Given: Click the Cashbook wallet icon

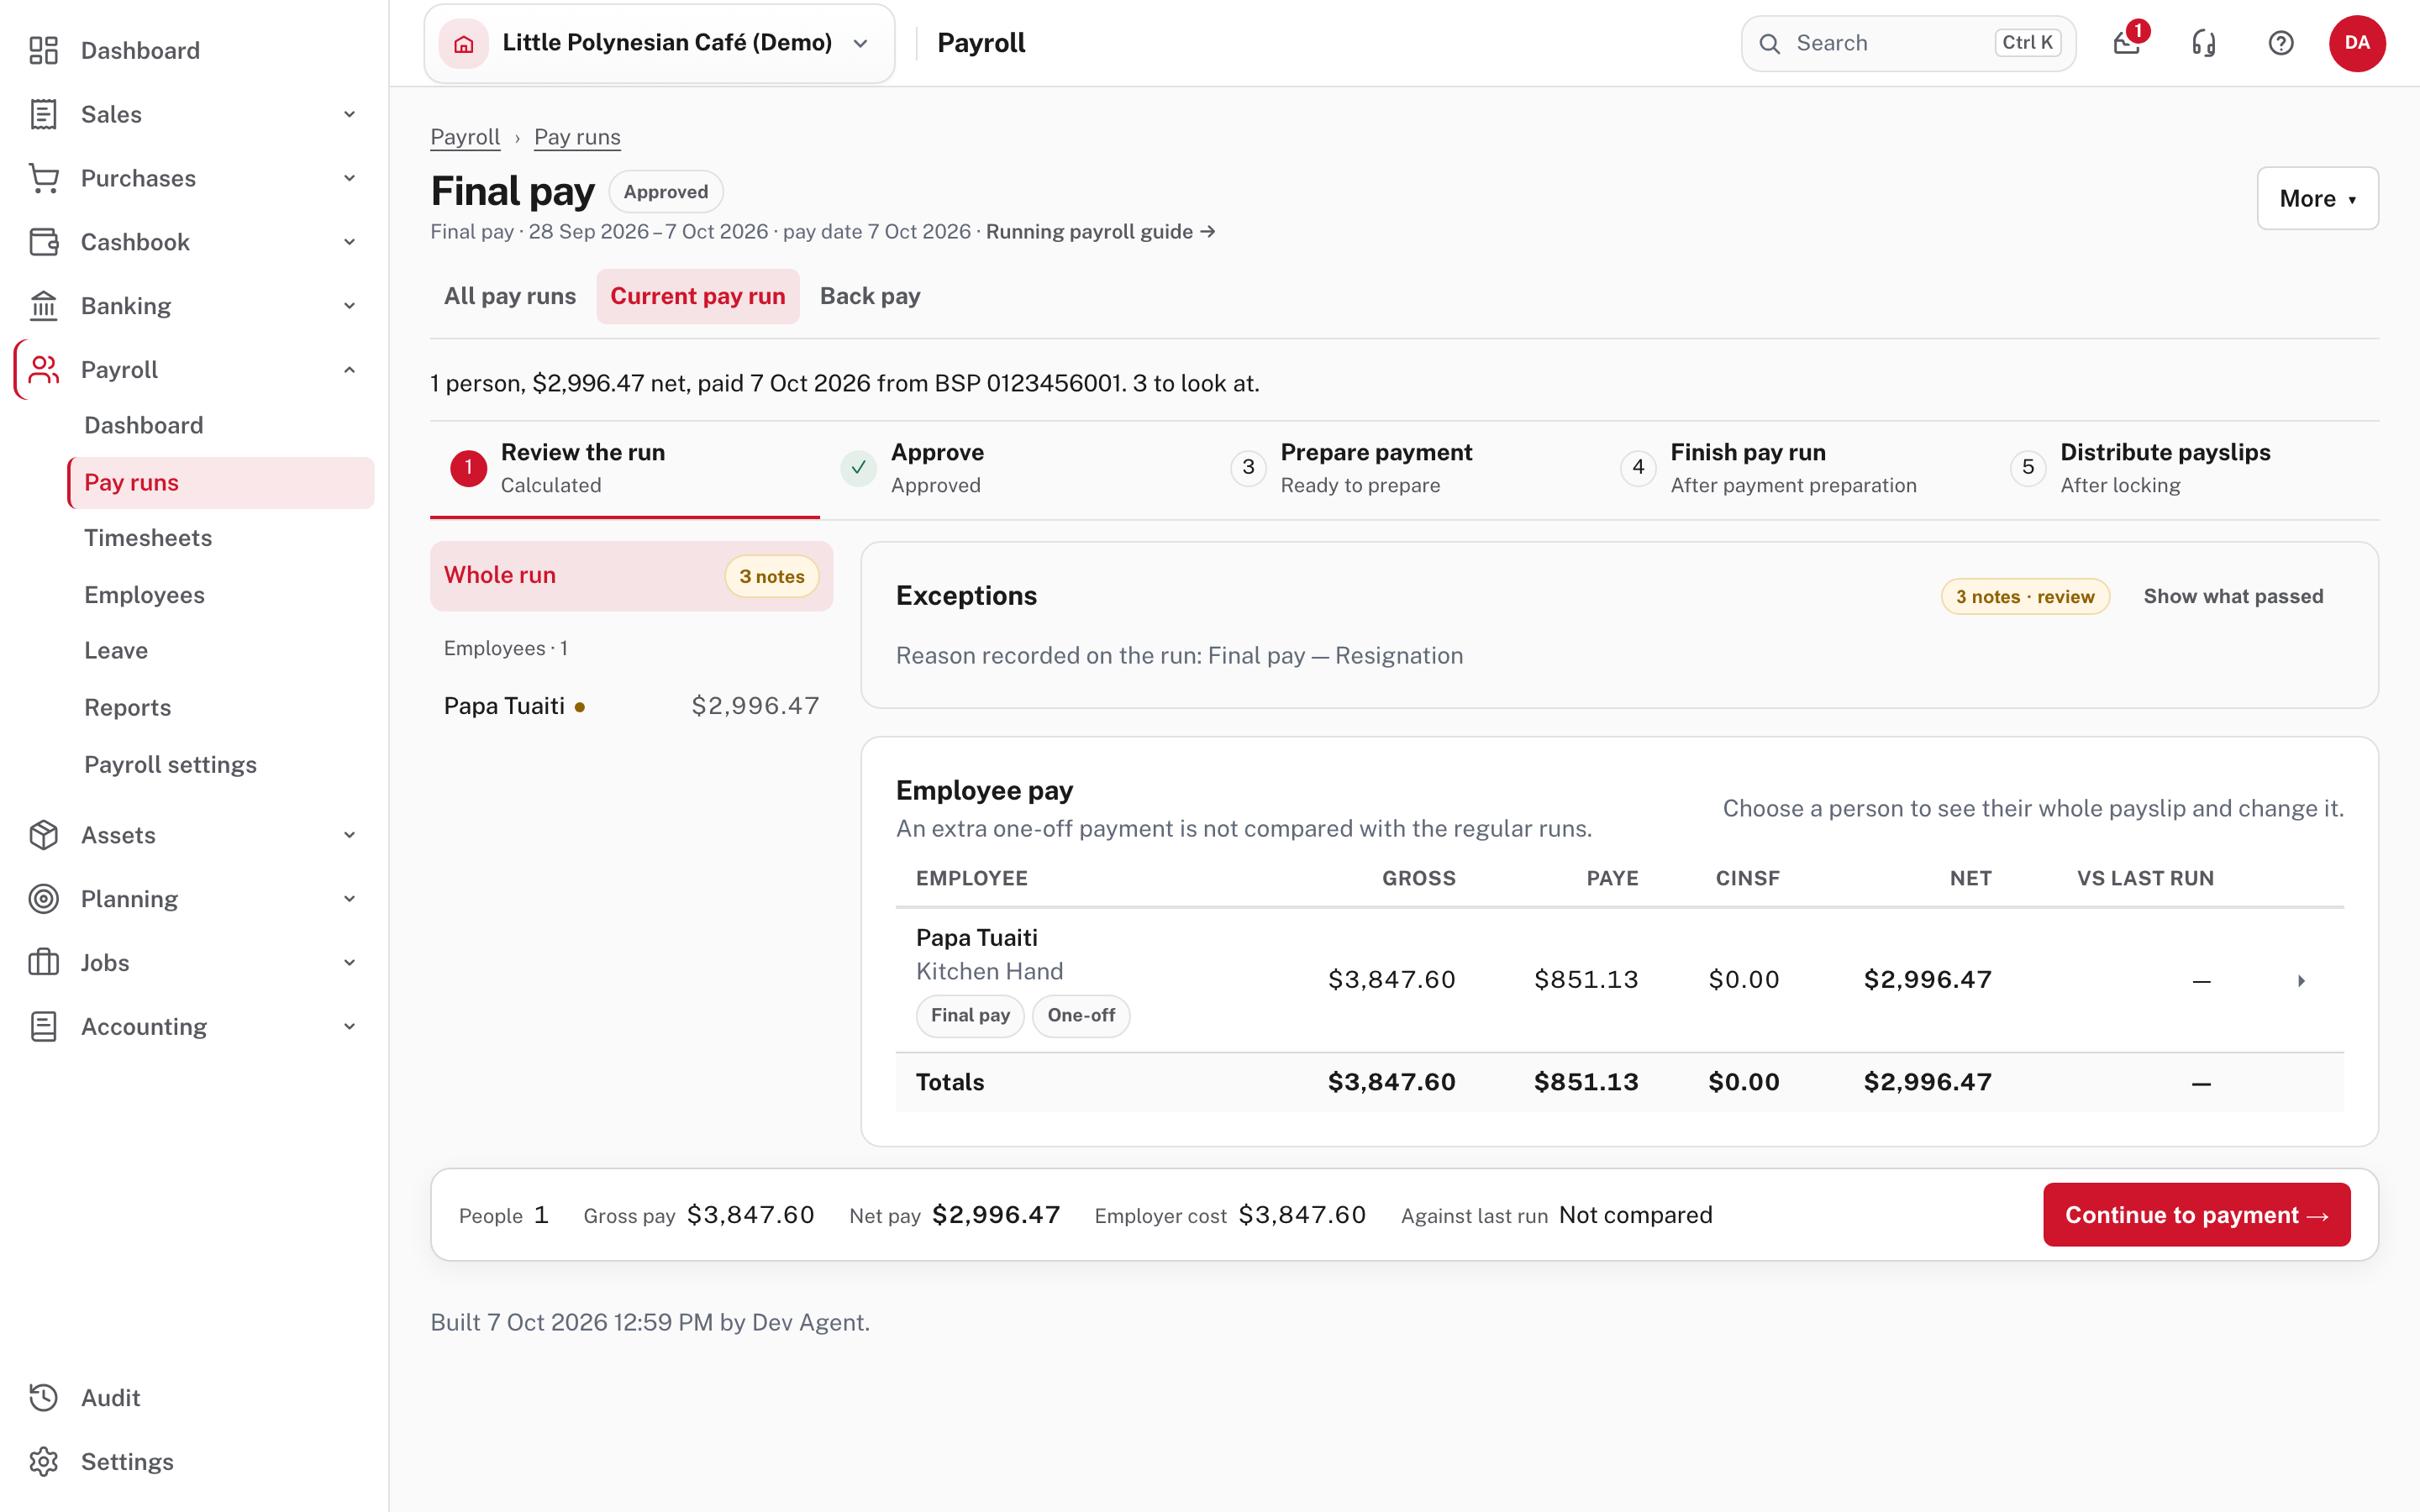Looking at the screenshot, I should pyautogui.click(x=43, y=242).
